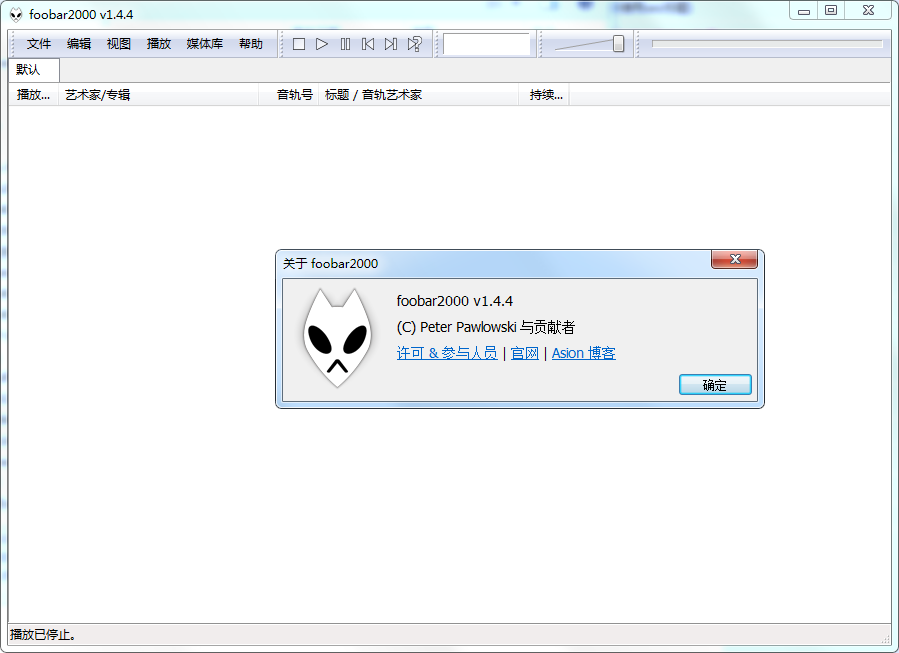
Task: Click the main window close button
Action: click(868, 11)
